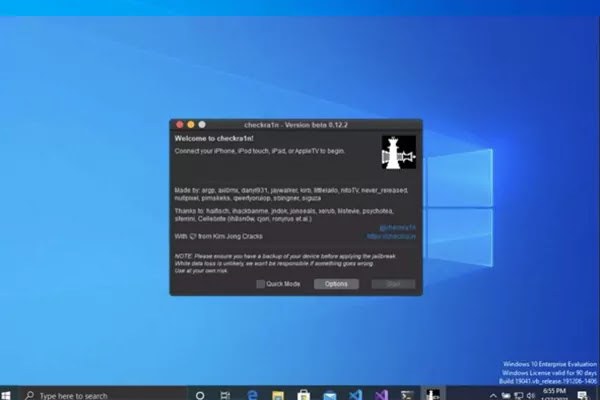Image resolution: width=600 pixels, height=400 pixels.
Task: Launch Visual Studio Code from the taskbar
Action: [355, 395]
